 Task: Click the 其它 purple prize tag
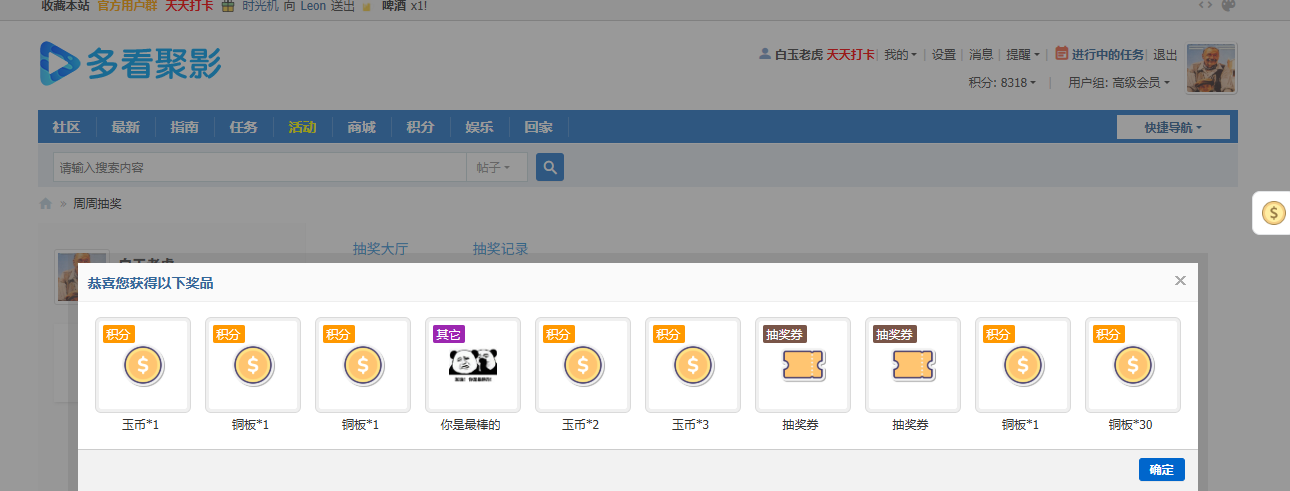tap(448, 334)
